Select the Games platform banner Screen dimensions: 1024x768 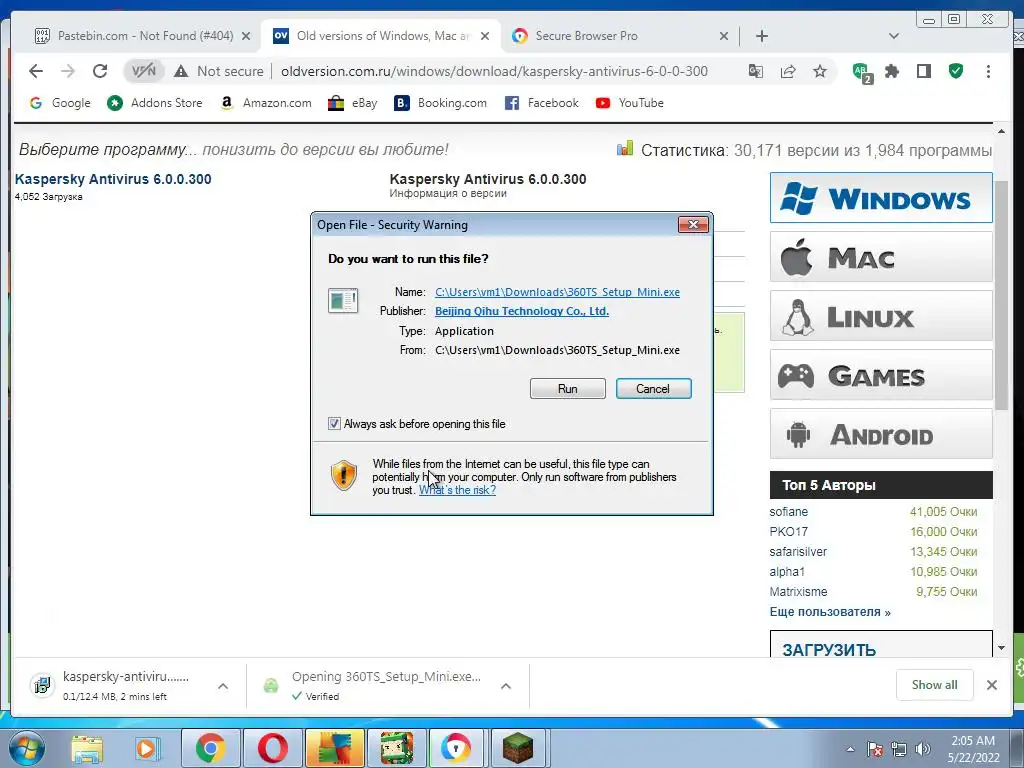tap(881, 376)
